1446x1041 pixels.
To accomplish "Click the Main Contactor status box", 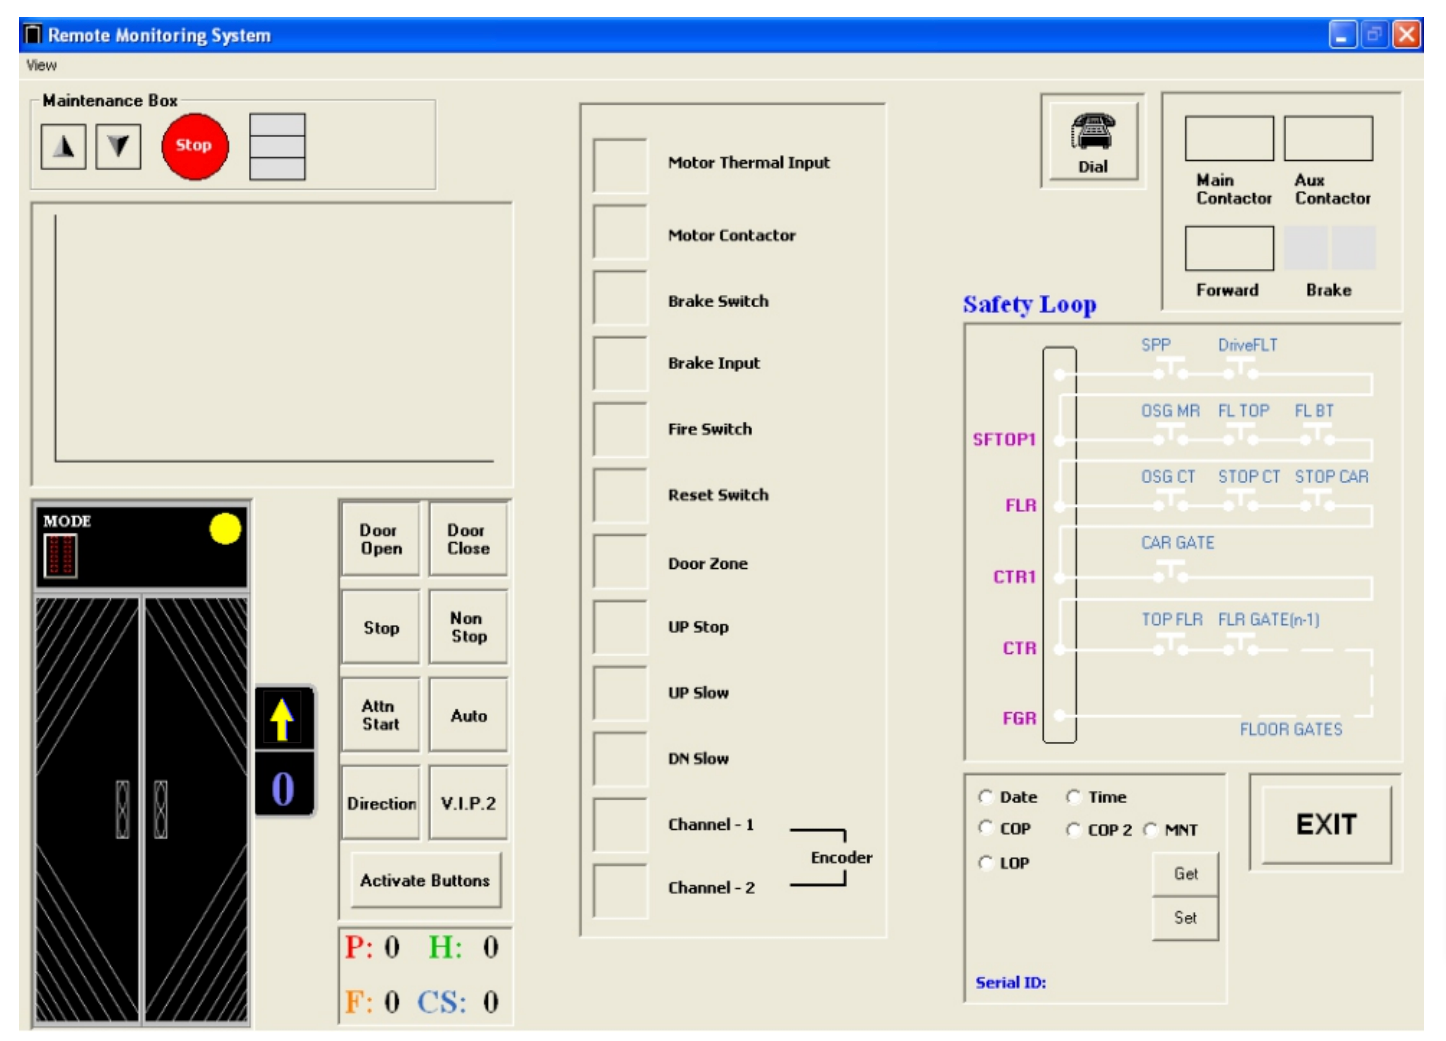I will coord(1229,139).
